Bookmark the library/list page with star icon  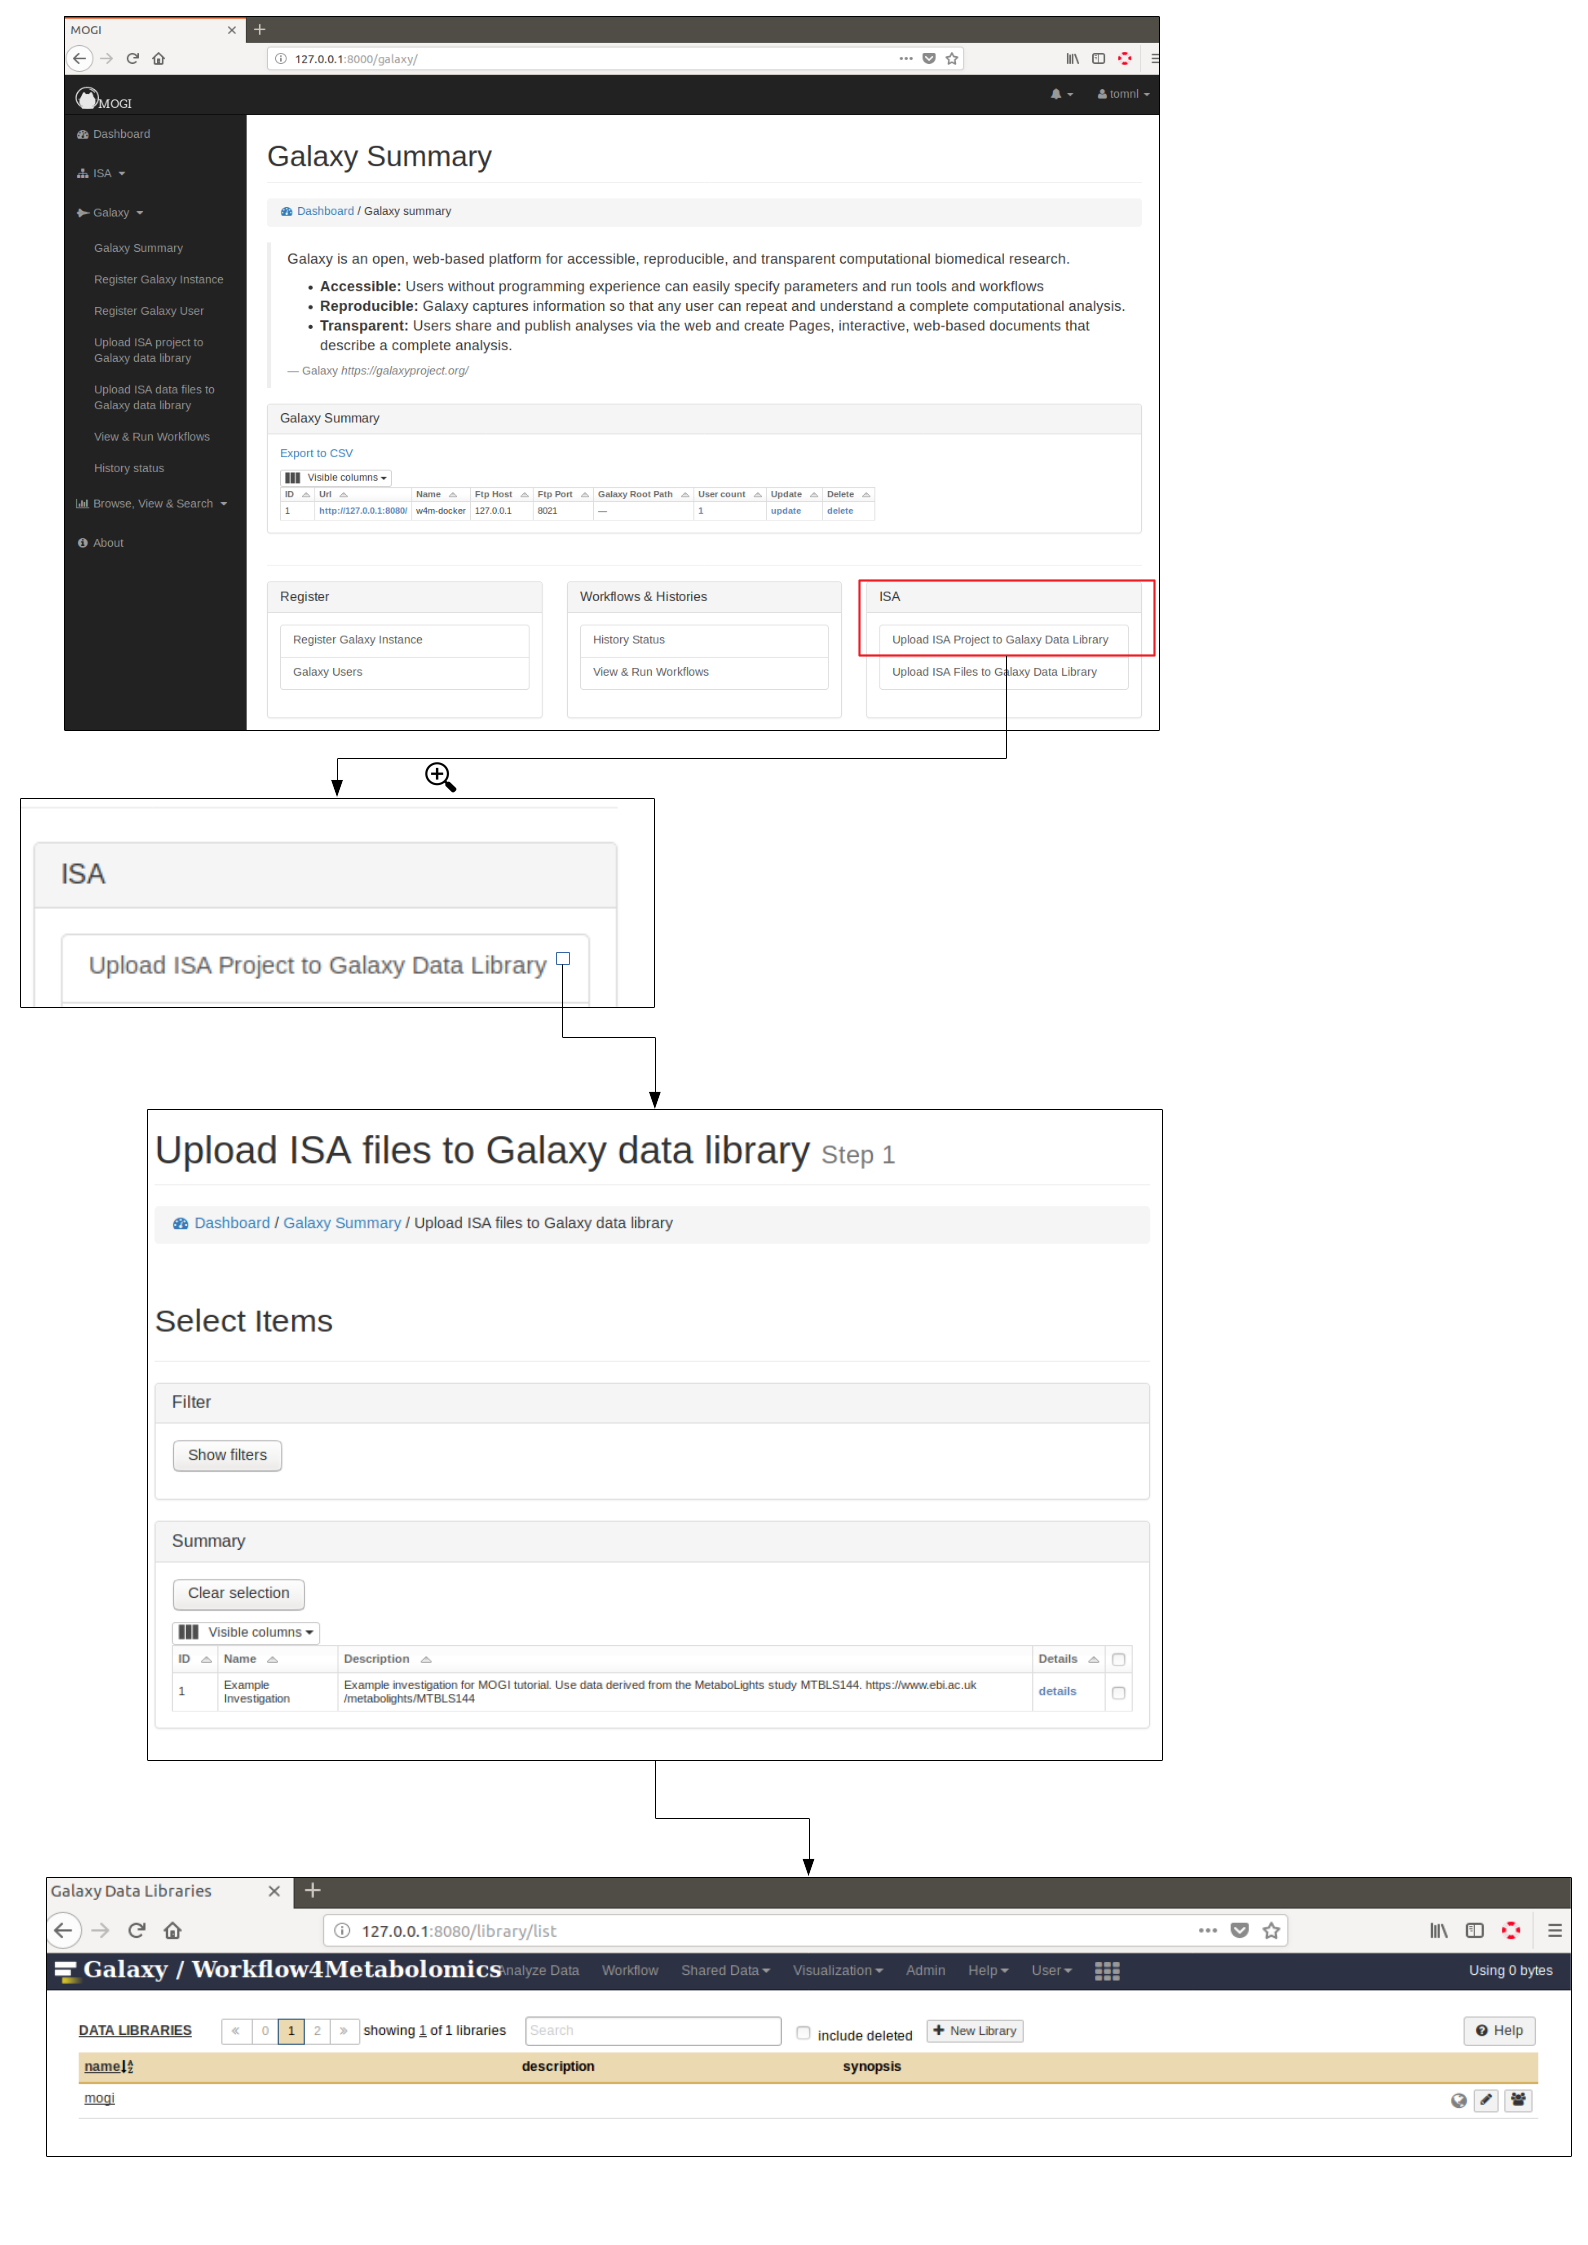[x=1271, y=1931]
